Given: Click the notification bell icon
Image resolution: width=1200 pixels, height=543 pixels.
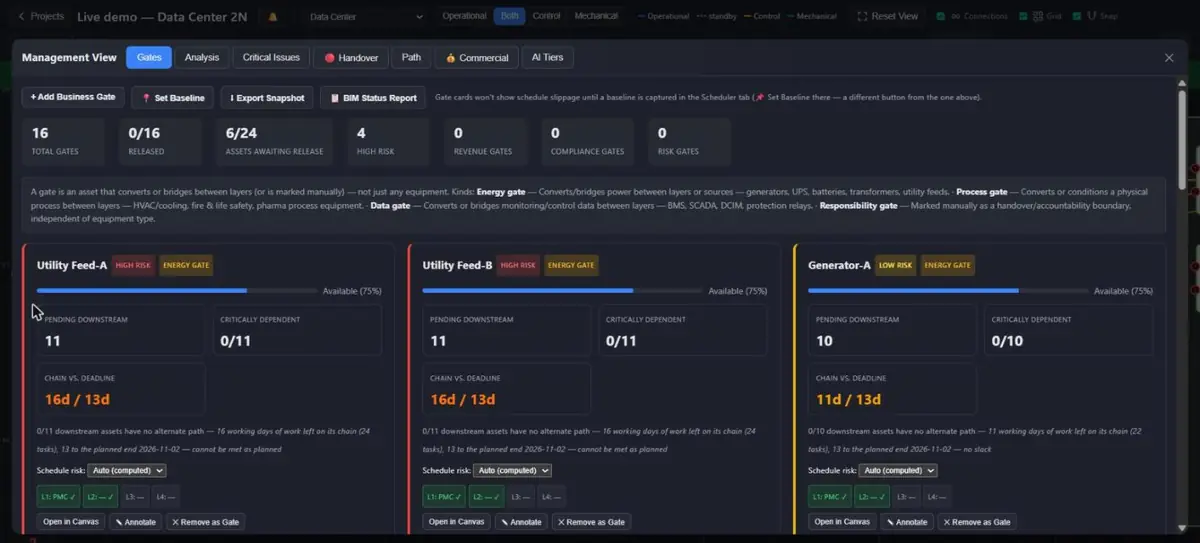Looking at the screenshot, I should (x=273, y=17).
